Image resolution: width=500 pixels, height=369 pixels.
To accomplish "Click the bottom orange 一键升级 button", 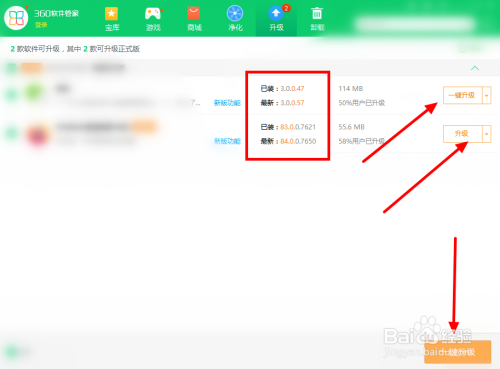I will [457, 352].
